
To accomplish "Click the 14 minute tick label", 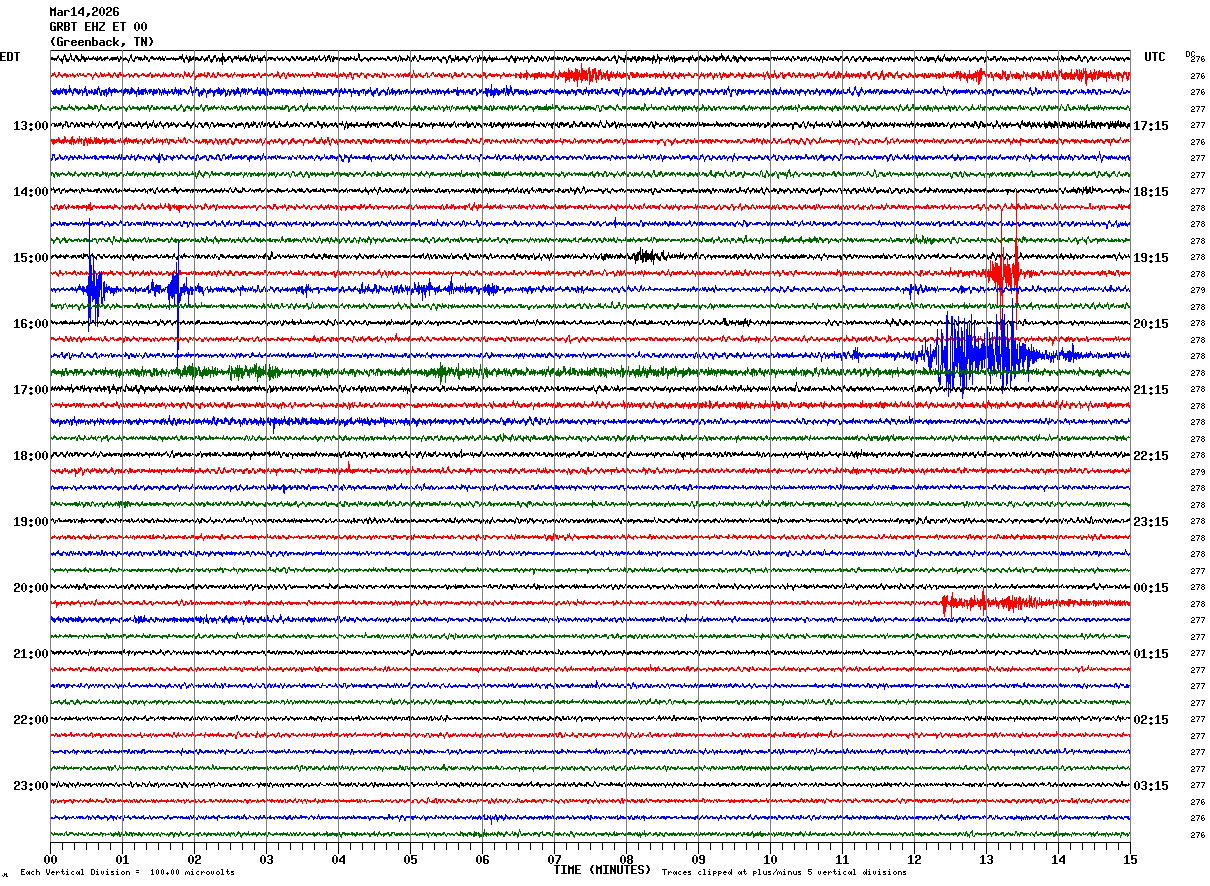I will click(1058, 859).
